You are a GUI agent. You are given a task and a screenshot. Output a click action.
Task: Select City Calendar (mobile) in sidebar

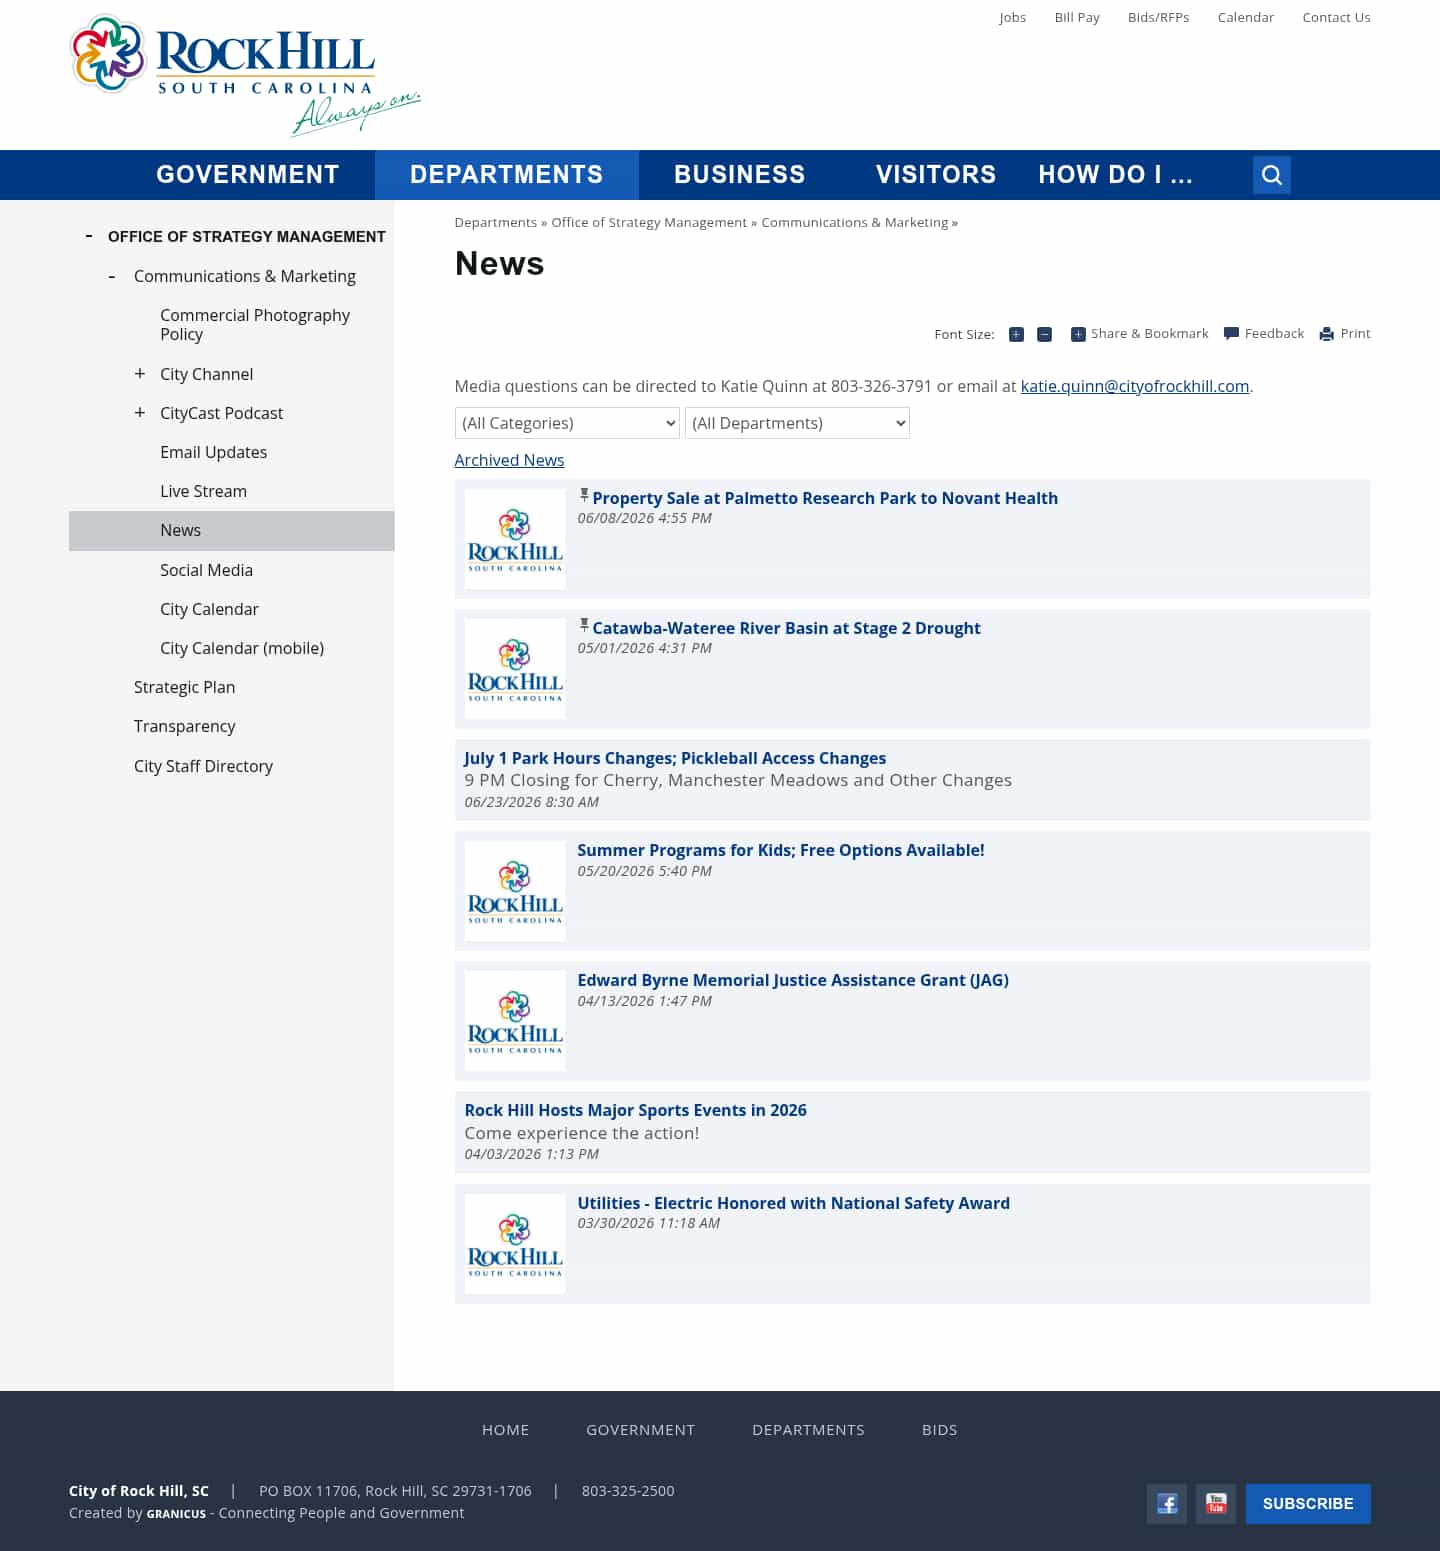(x=242, y=648)
